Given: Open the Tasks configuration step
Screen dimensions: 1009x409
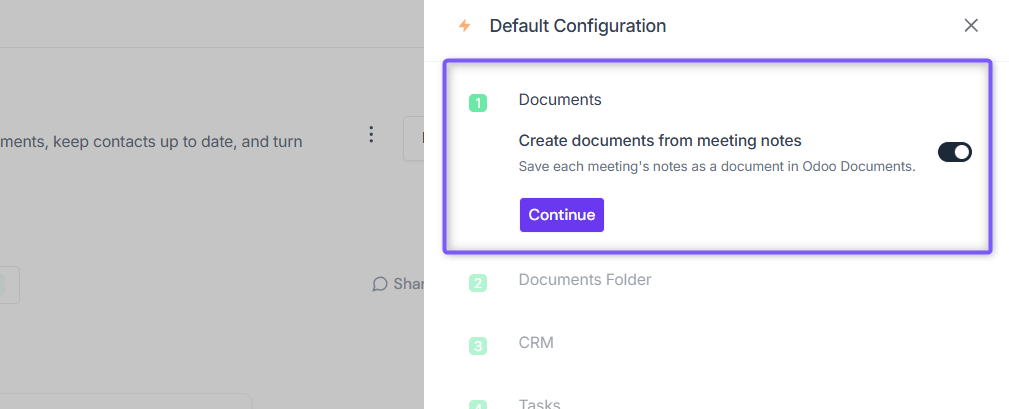Looking at the screenshot, I should tap(539, 403).
